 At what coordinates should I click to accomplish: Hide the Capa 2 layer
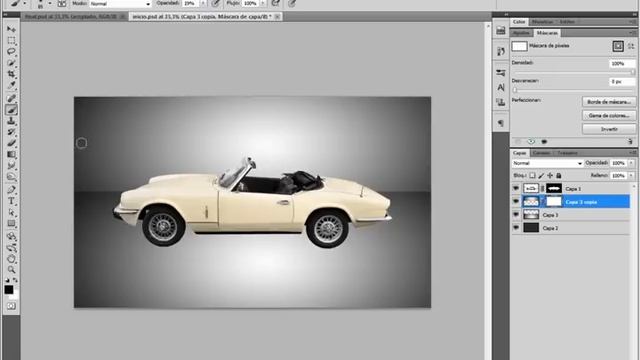point(516,228)
